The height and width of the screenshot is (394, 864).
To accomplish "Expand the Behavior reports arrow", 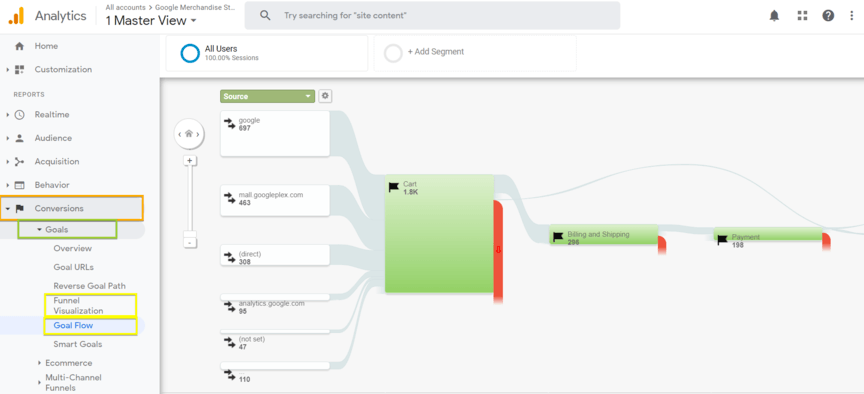I will pyautogui.click(x=8, y=185).
